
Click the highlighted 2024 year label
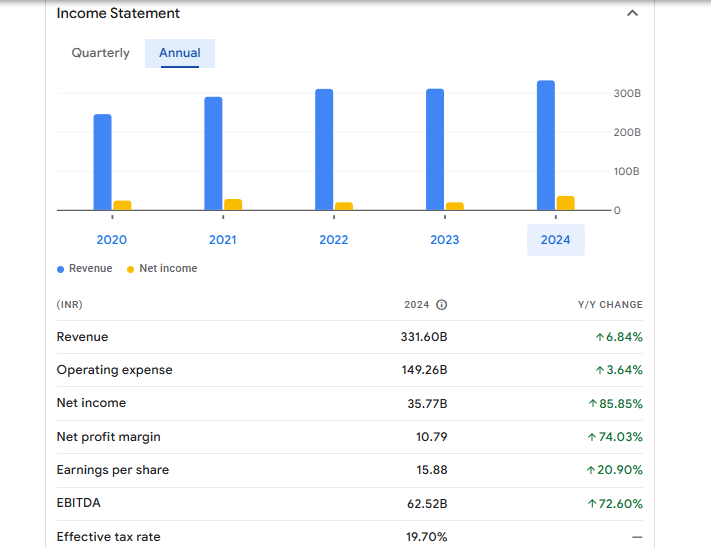(555, 240)
